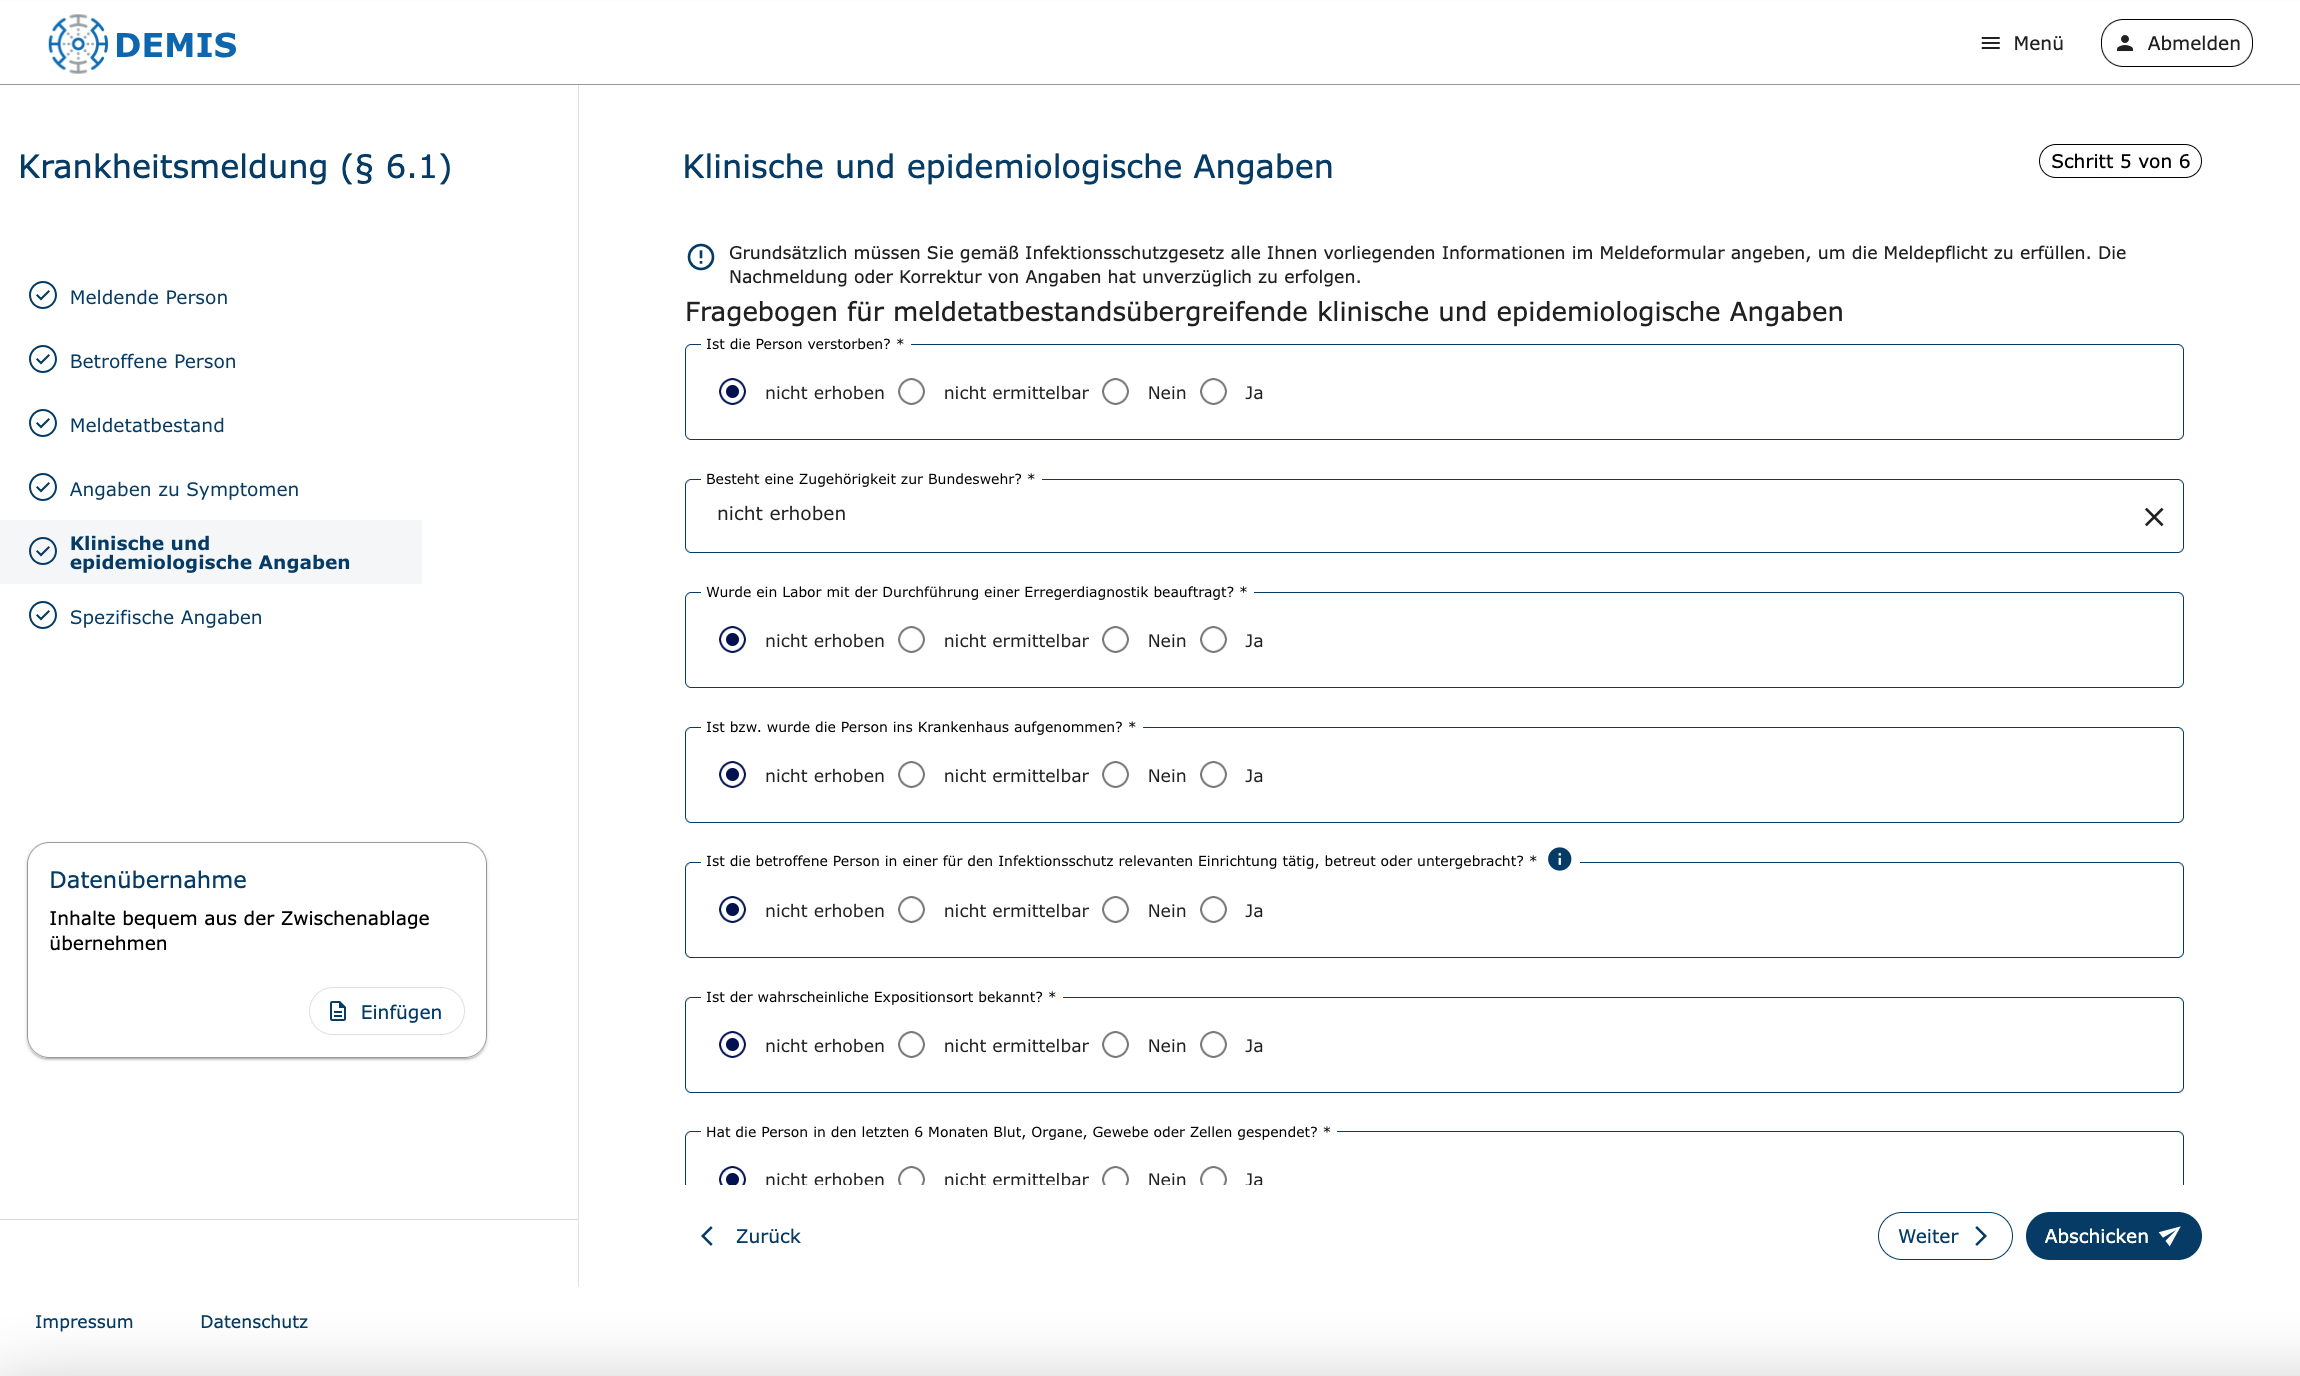Screen dimensions: 2300x1376
Task: Clear the Bundeswehr field with X icon
Action: click(x=2153, y=516)
